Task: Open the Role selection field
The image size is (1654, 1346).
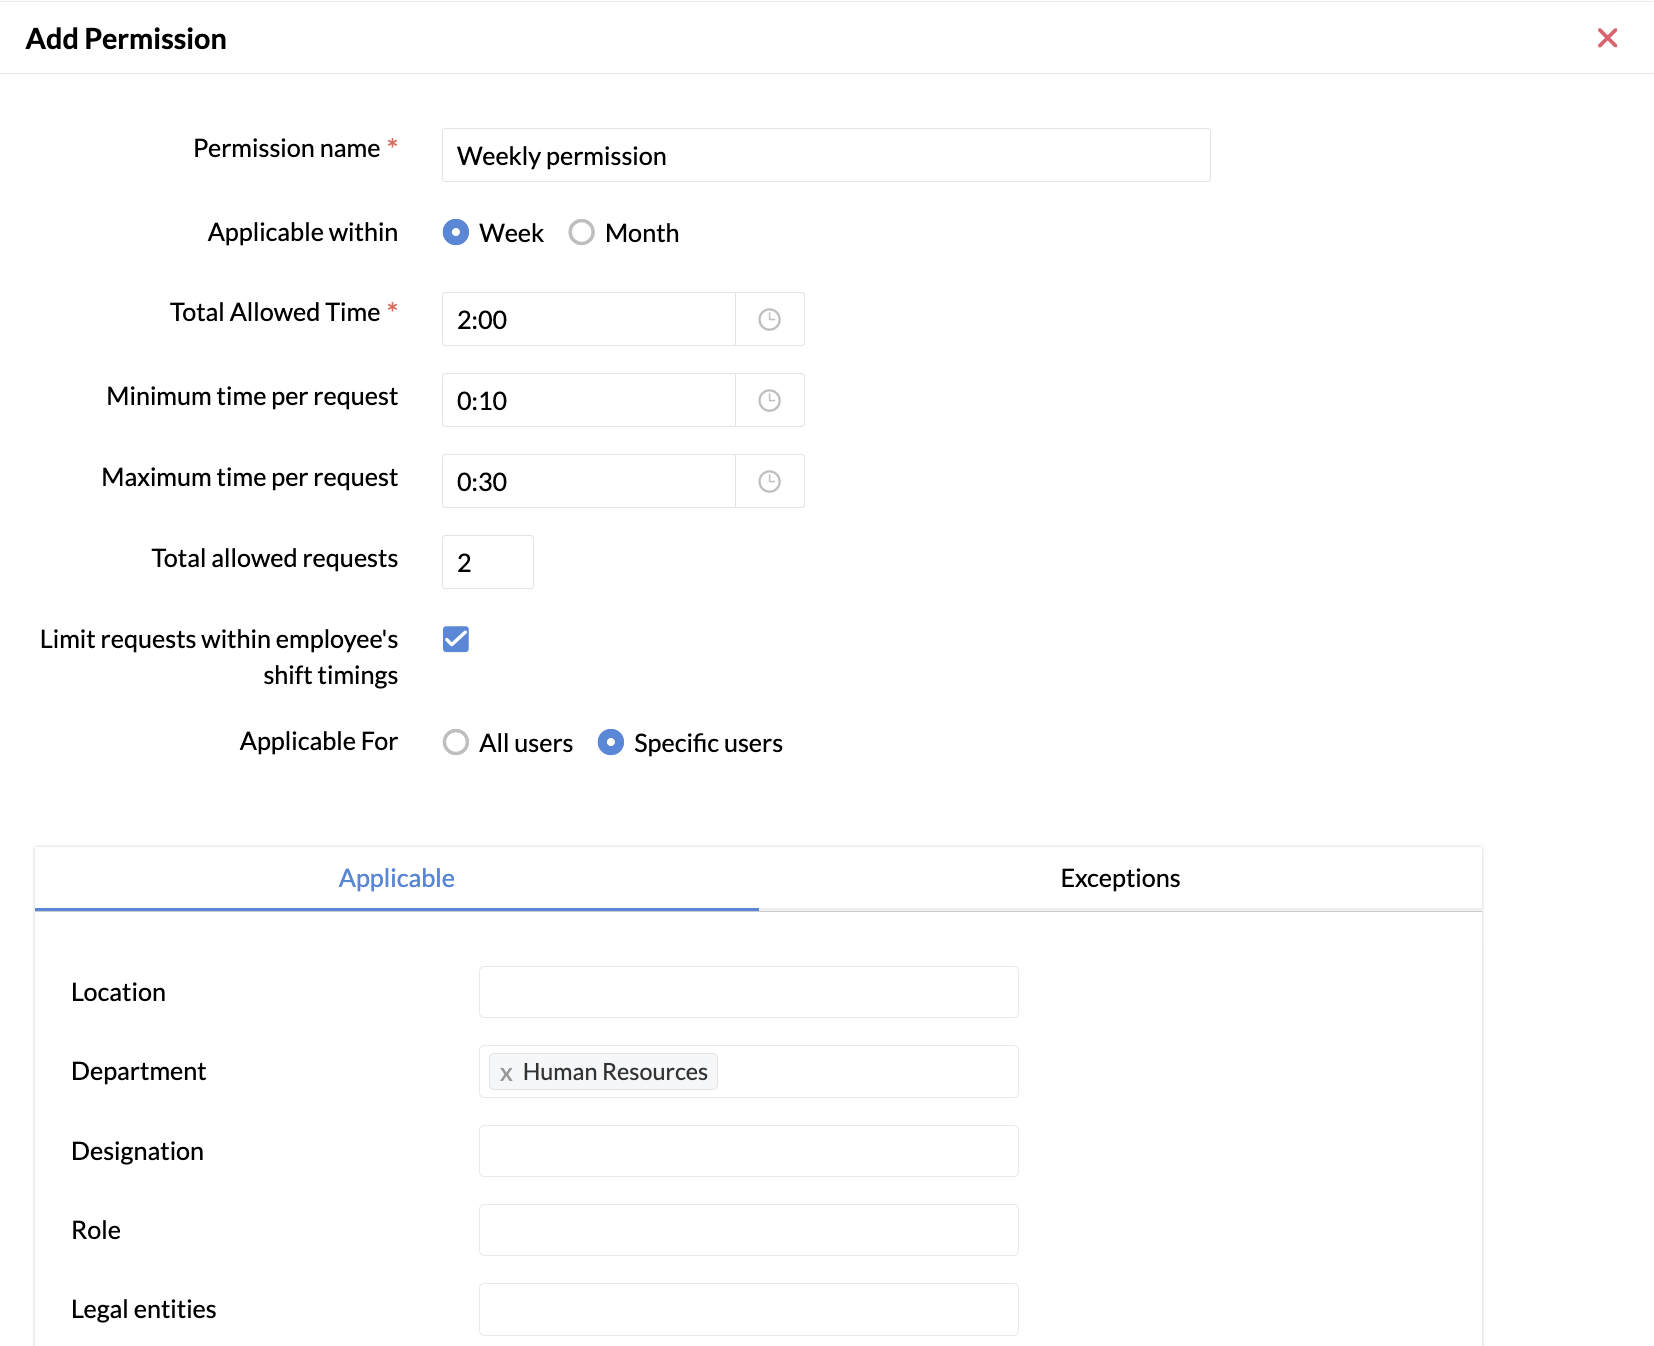Action: (749, 1230)
